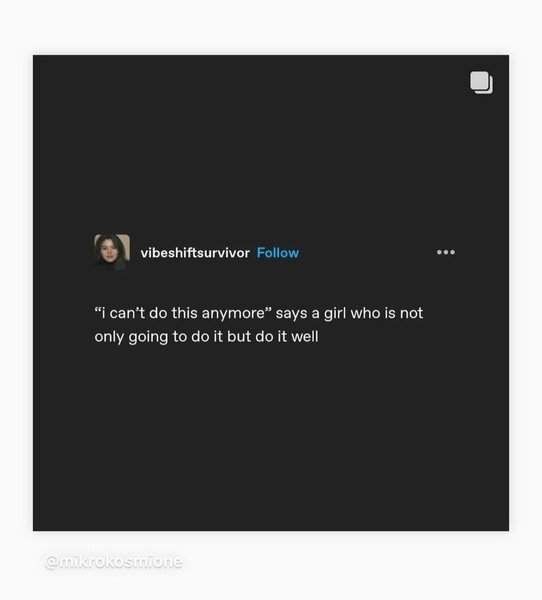The width and height of the screenshot is (542, 600).
Task: Click the word "girl" in the post text
Action: [x=335, y=314]
